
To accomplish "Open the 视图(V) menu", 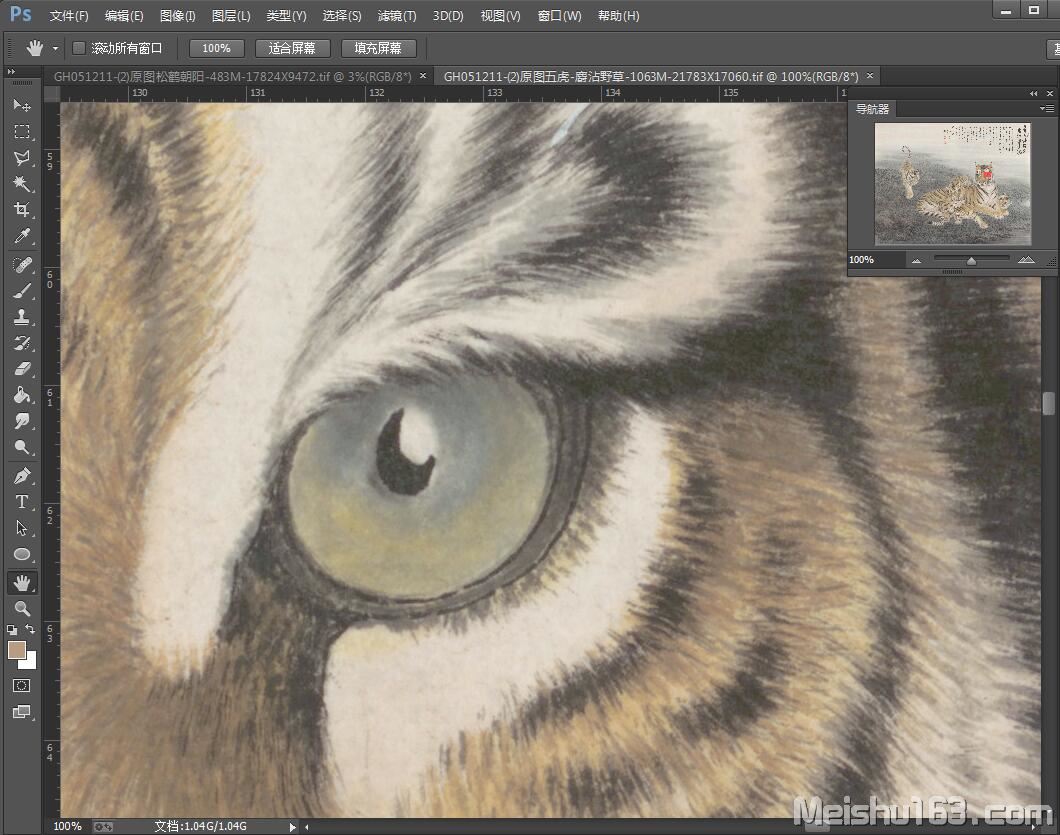I will [x=500, y=16].
